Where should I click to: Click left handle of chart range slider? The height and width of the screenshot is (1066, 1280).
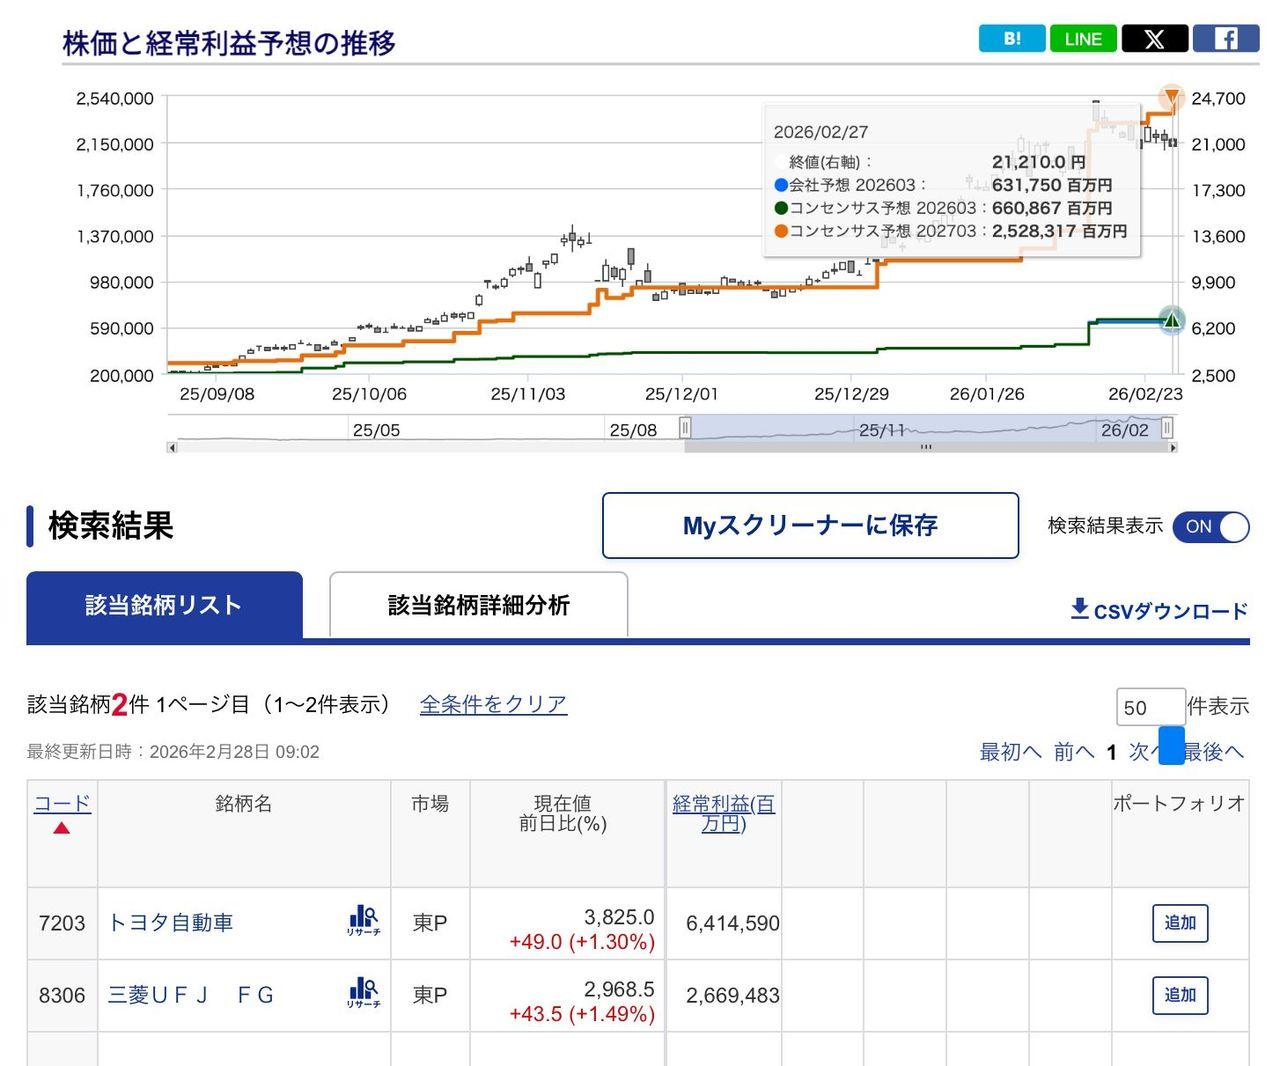tap(685, 428)
